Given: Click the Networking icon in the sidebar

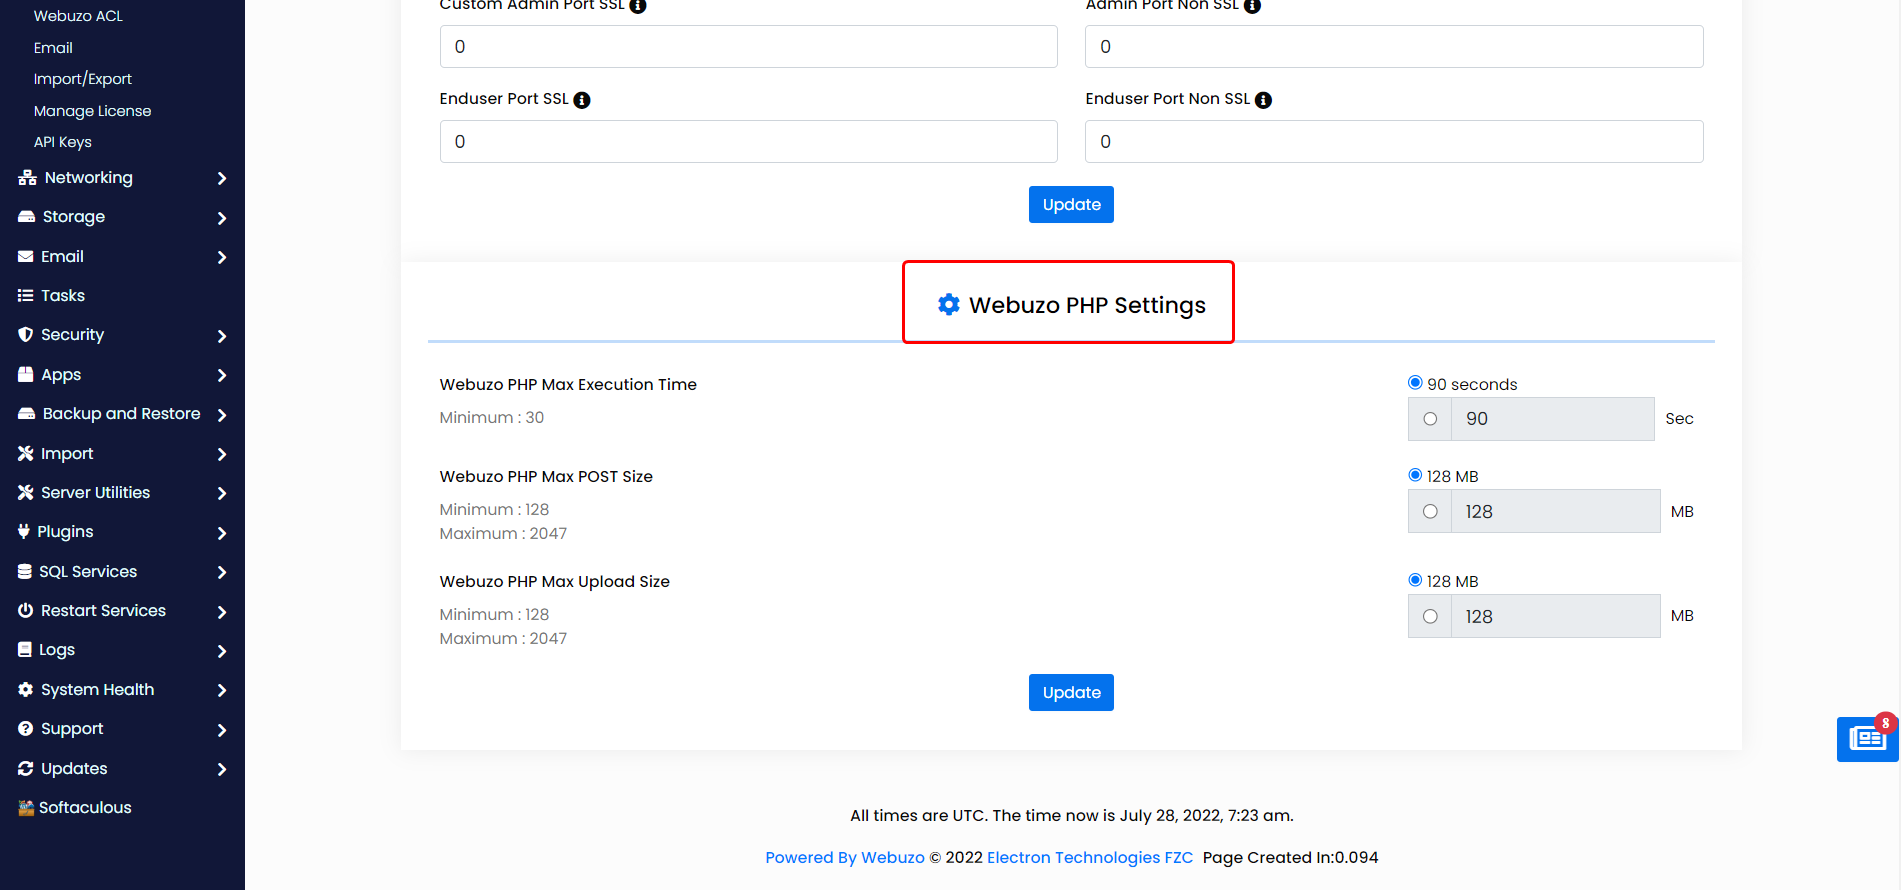Looking at the screenshot, I should coord(27,178).
